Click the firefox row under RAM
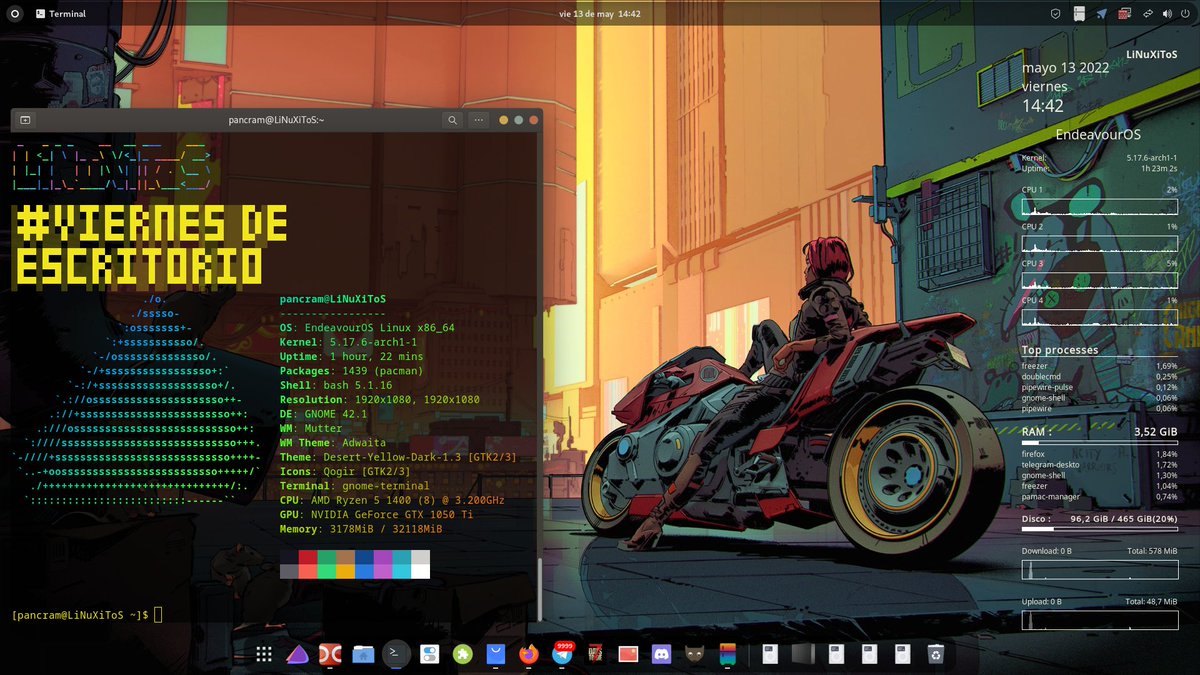The height and width of the screenshot is (675, 1200). [1099, 455]
